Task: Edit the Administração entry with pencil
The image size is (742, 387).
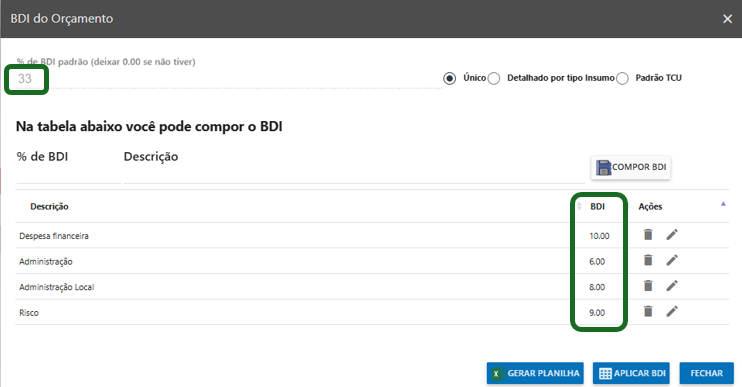Action: point(672,260)
